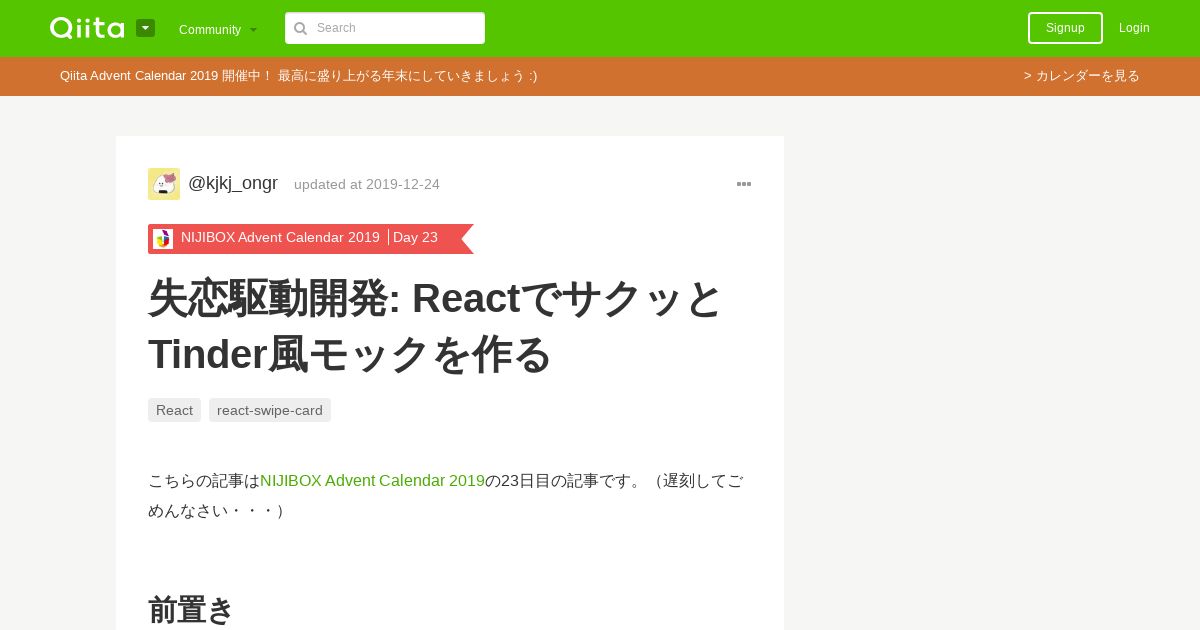The width and height of the screenshot is (1200, 630).
Task: Open カレンダーを見る link in banner
Action: [1081, 76]
